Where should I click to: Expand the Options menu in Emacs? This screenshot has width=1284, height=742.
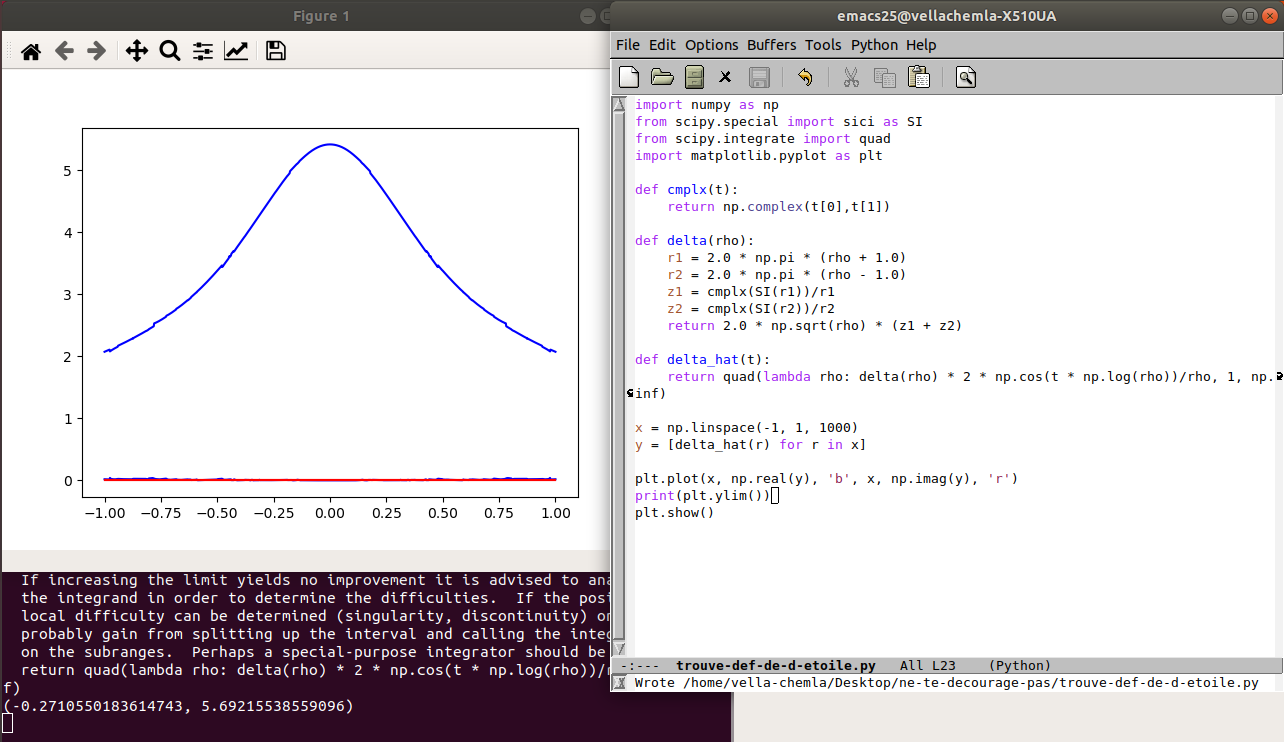(x=711, y=45)
